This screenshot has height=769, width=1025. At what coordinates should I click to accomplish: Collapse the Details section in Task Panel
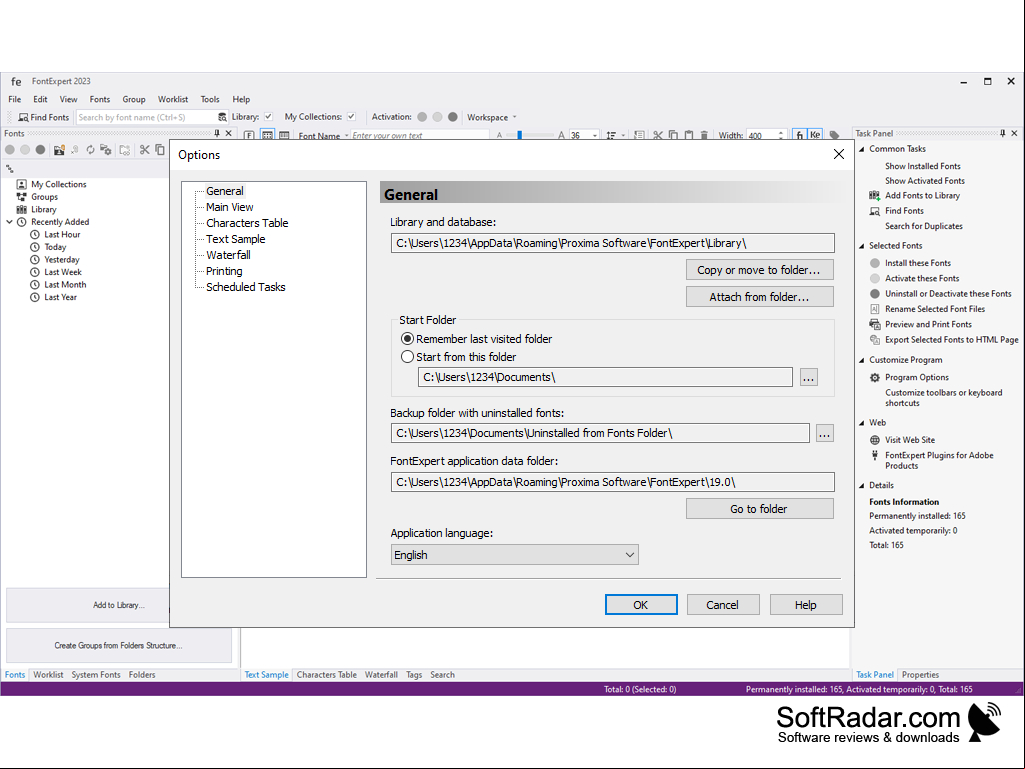[862, 486]
